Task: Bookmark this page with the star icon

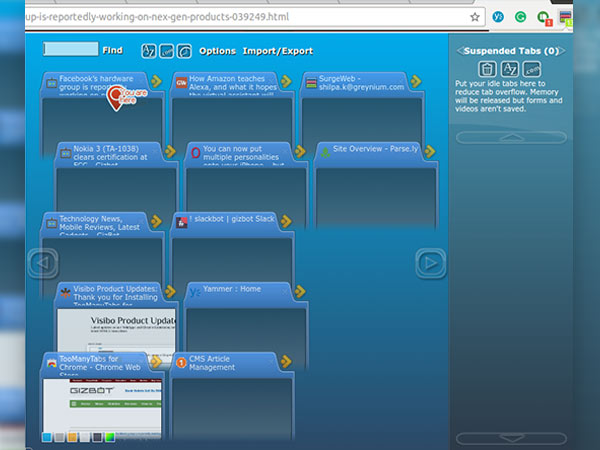Action: [475, 17]
